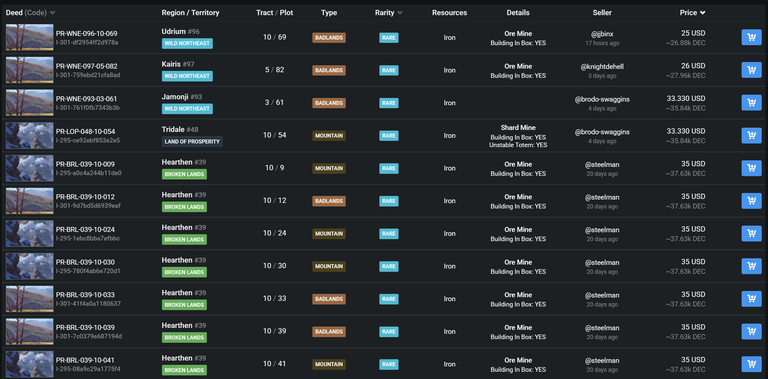Click cart icon for Jamonji #93 listing

tap(751, 102)
